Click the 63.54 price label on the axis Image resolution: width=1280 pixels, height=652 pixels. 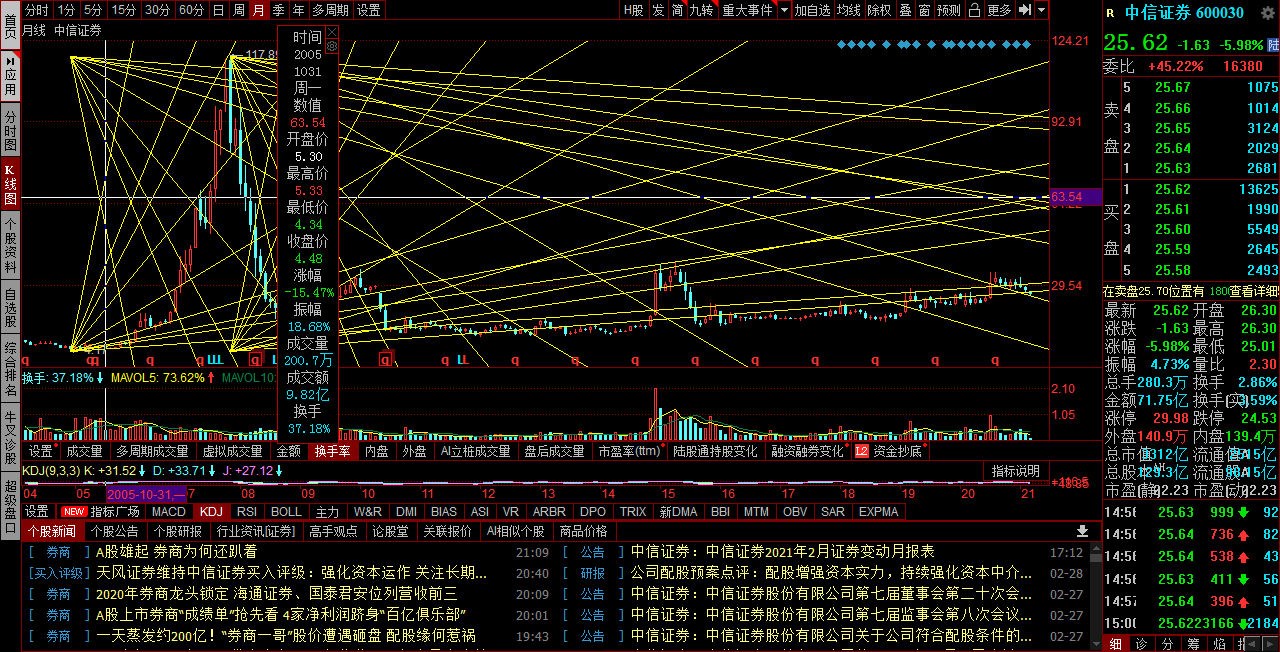[1074, 197]
